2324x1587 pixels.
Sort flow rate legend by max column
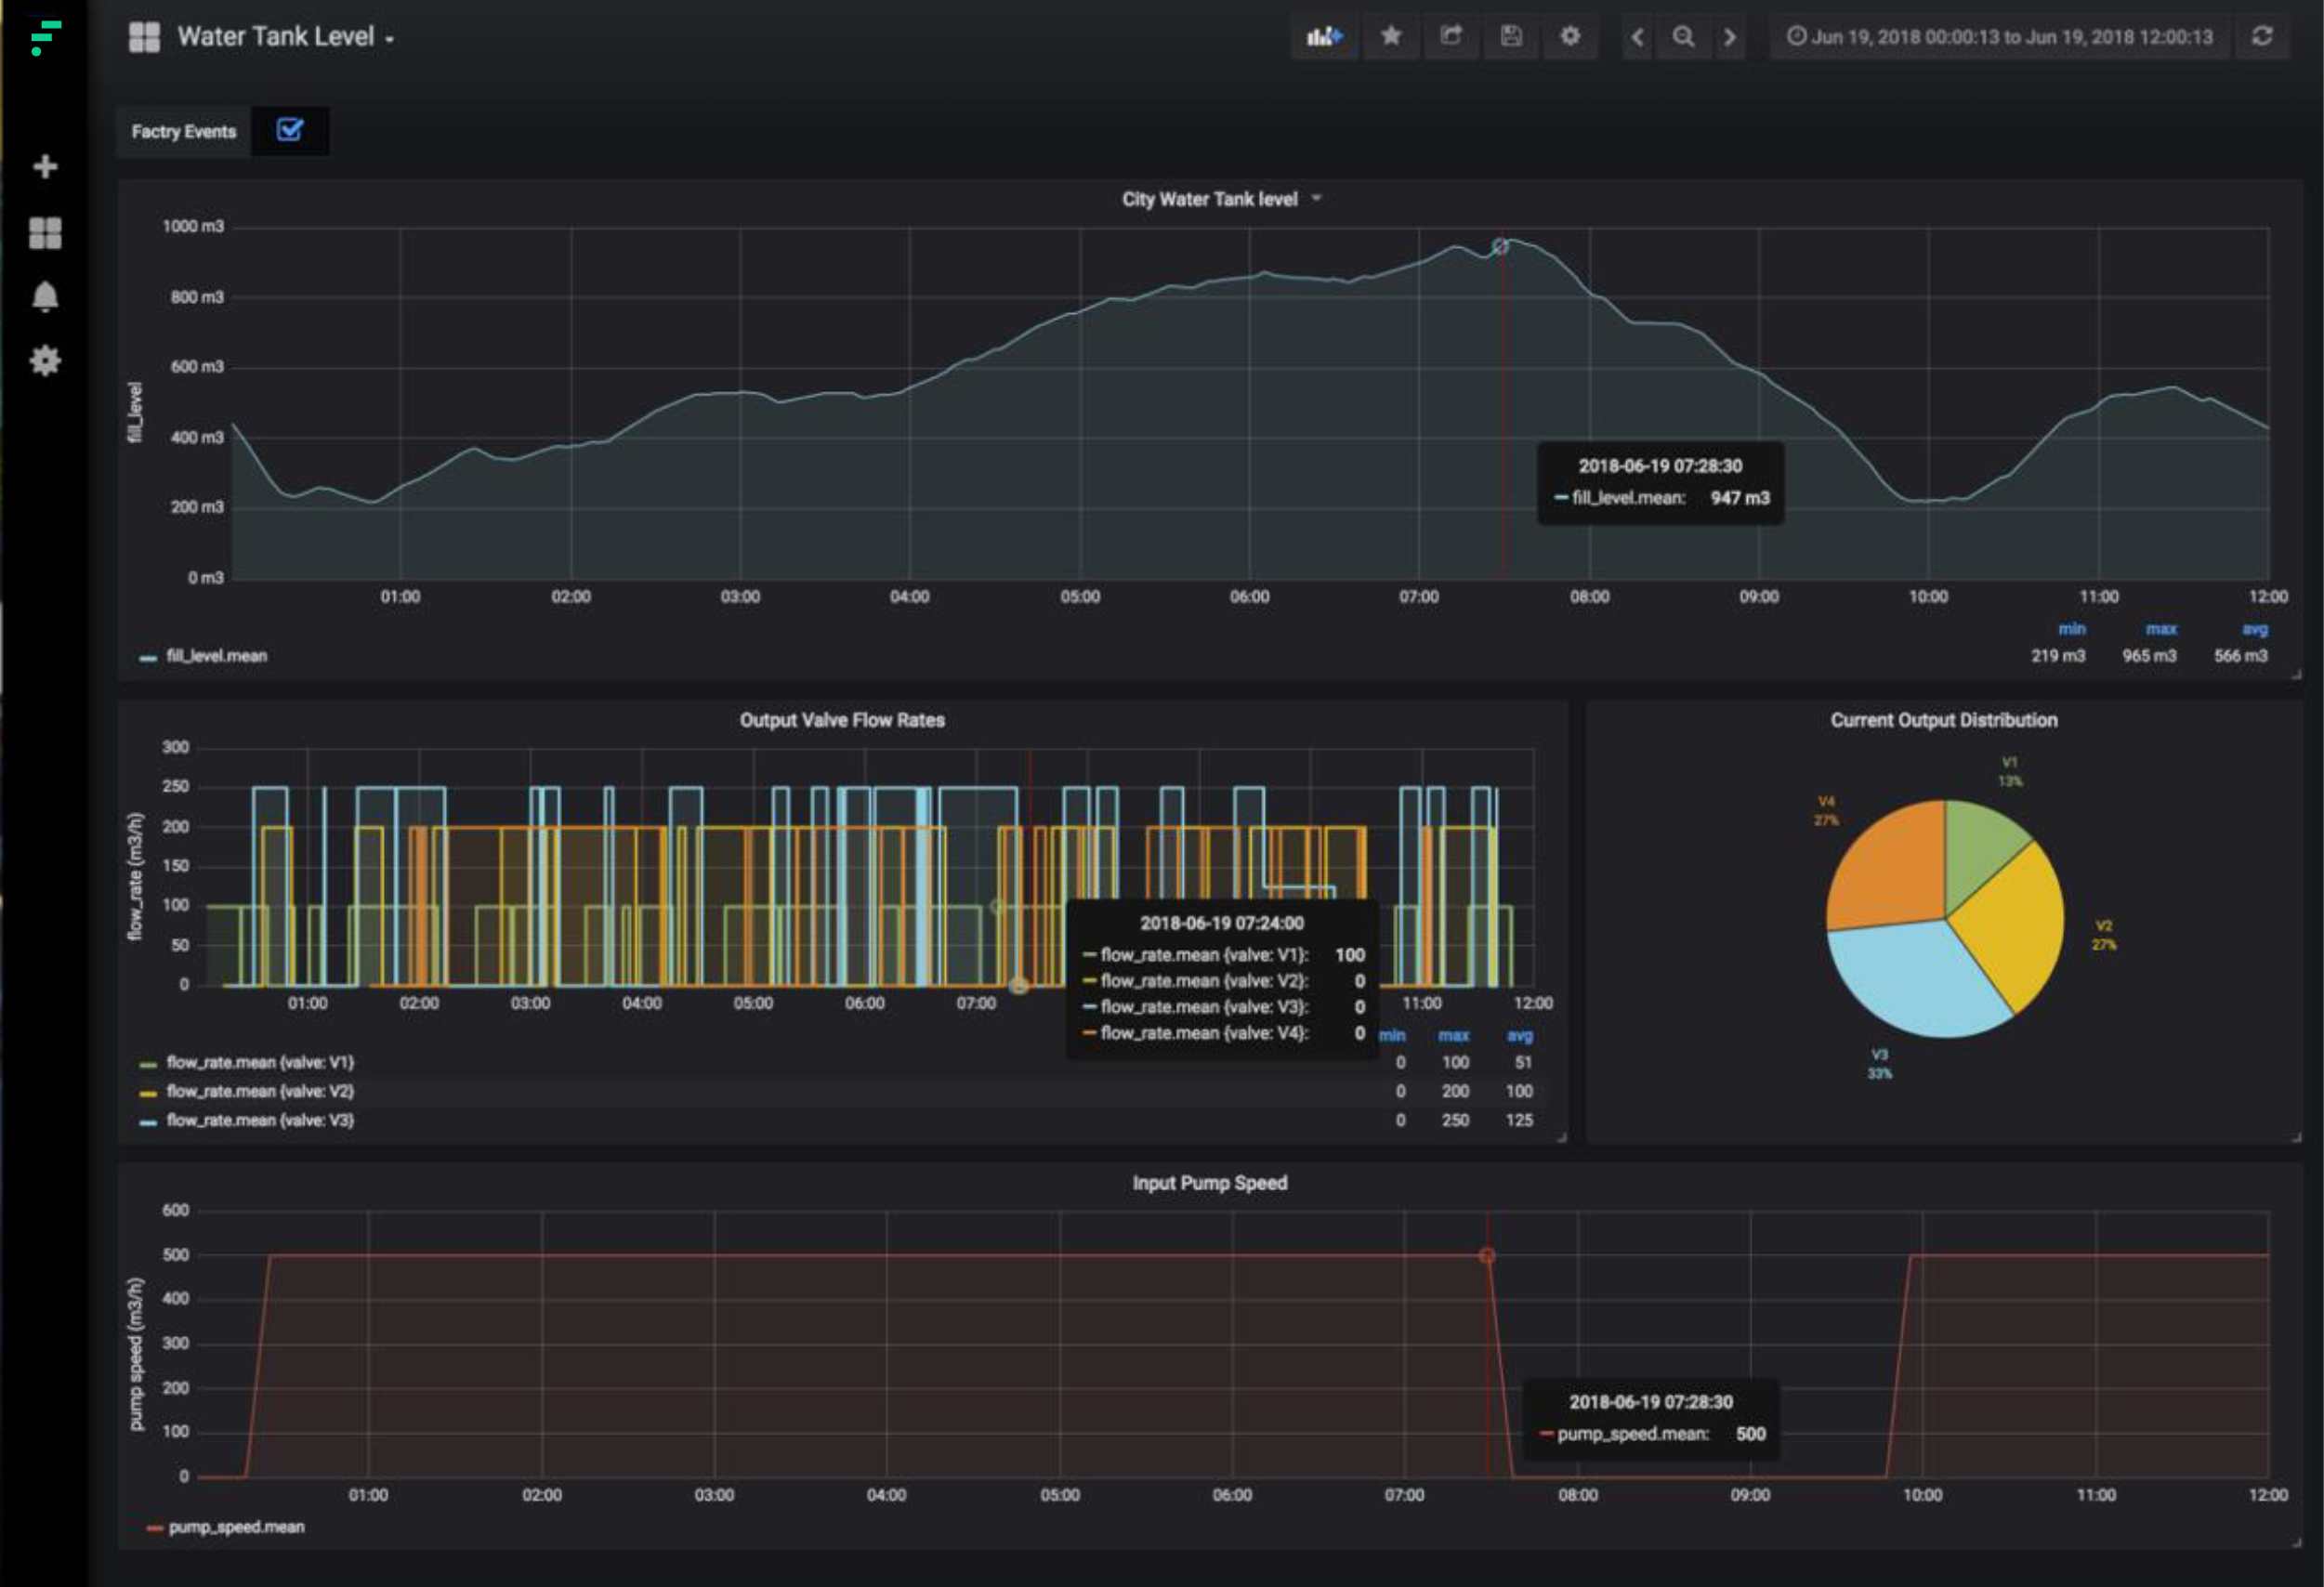tap(1454, 1035)
